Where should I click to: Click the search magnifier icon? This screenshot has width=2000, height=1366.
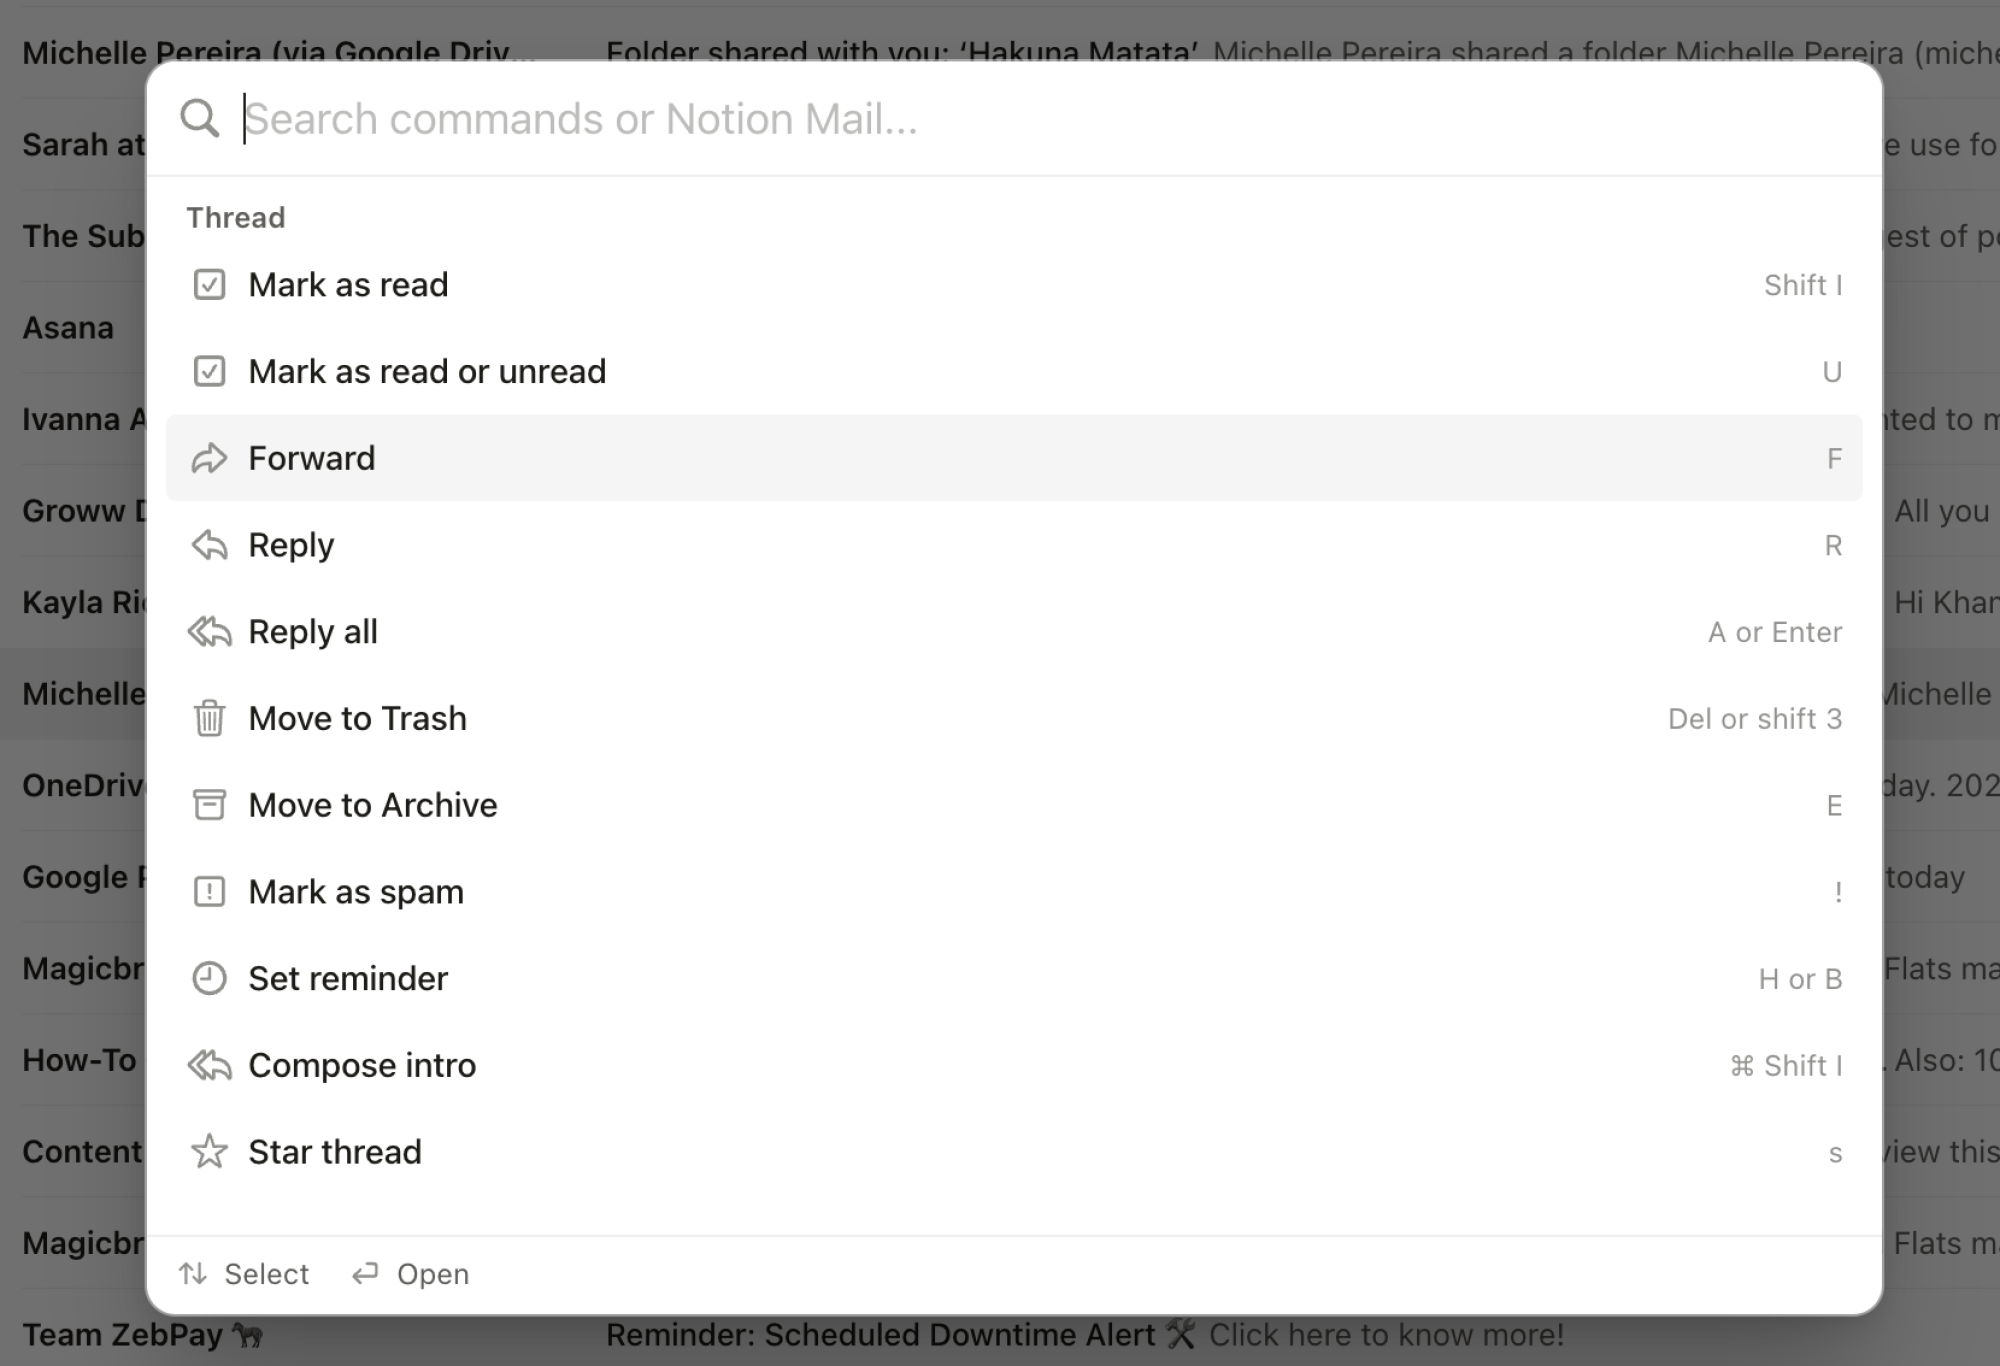tap(200, 118)
